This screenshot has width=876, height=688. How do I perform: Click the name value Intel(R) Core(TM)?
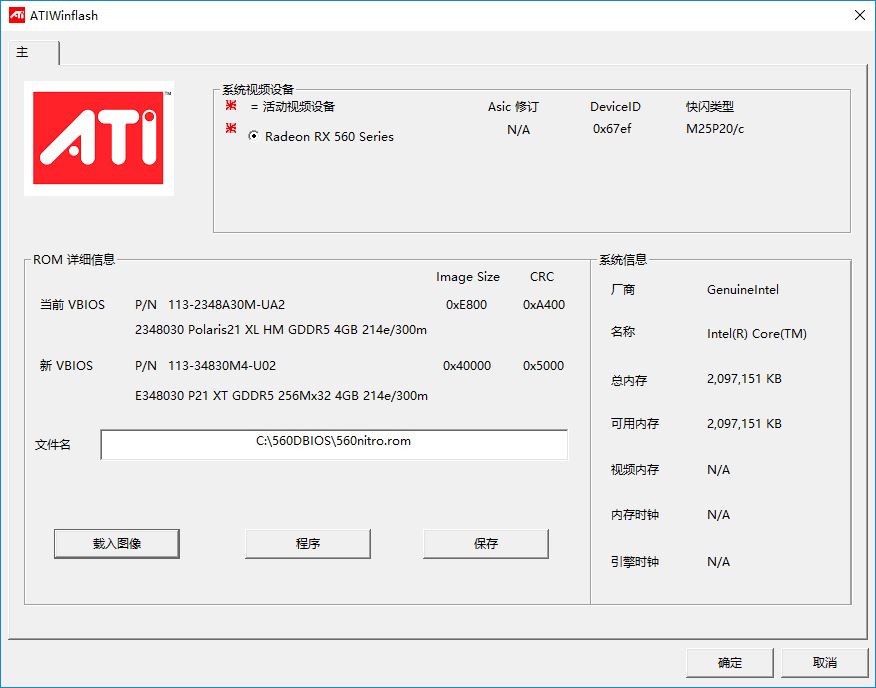tap(757, 334)
